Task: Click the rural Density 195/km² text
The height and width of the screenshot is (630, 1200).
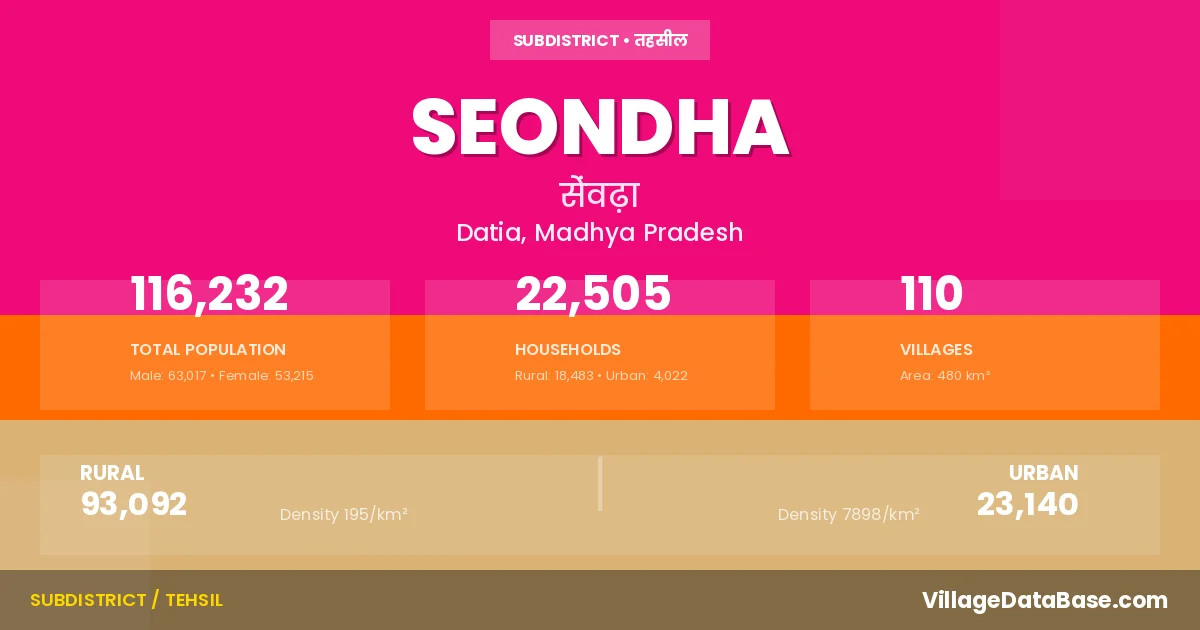Action: (x=344, y=515)
